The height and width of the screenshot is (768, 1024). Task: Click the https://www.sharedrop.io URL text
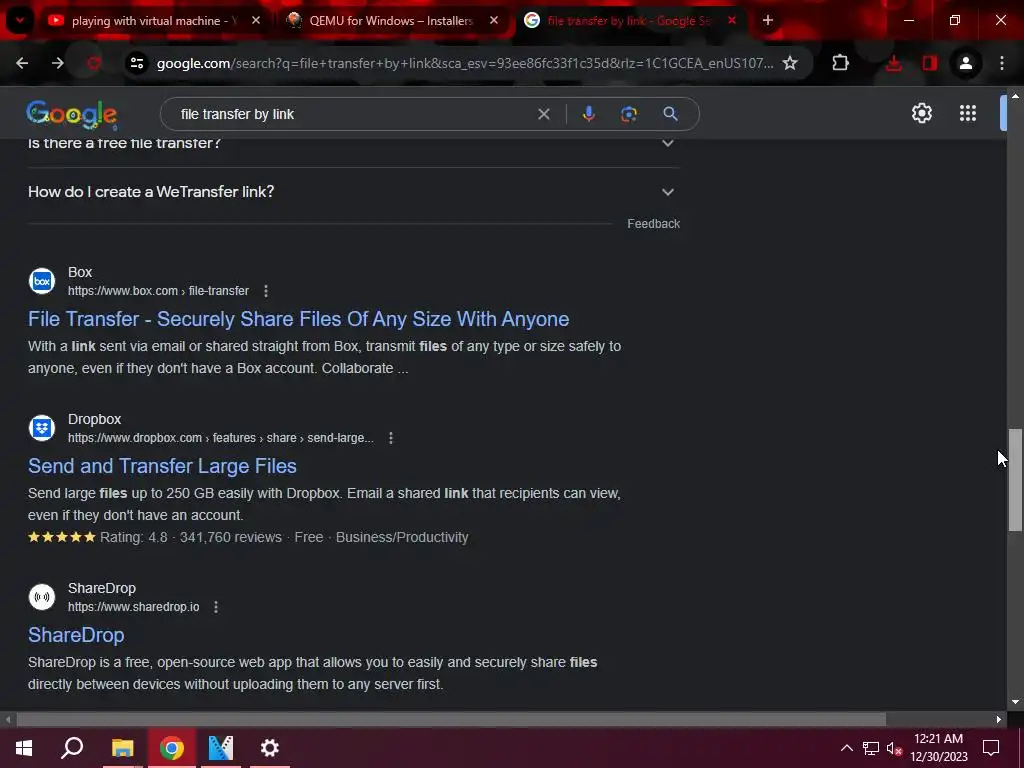coord(133,607)
